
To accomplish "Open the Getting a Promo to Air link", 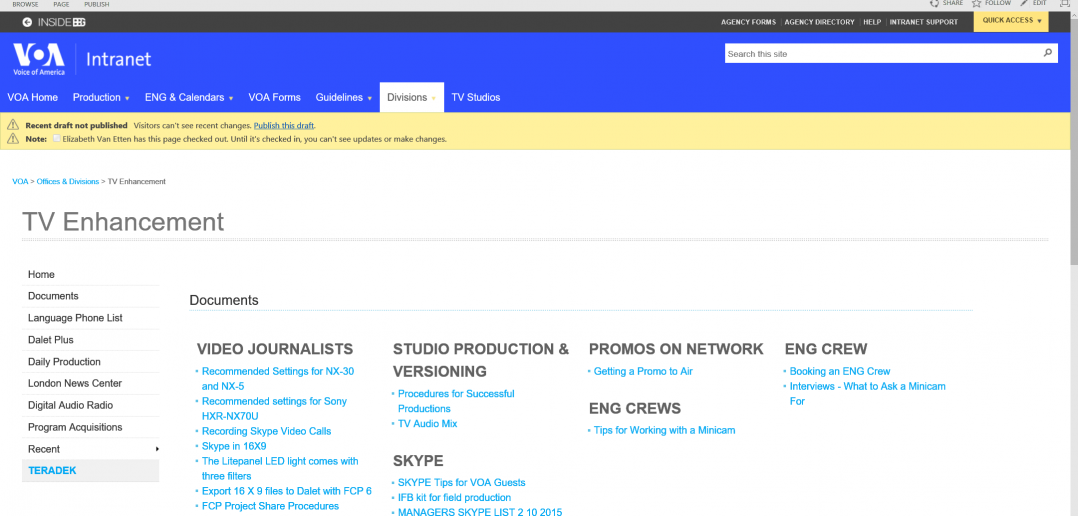I will (642, 371).
